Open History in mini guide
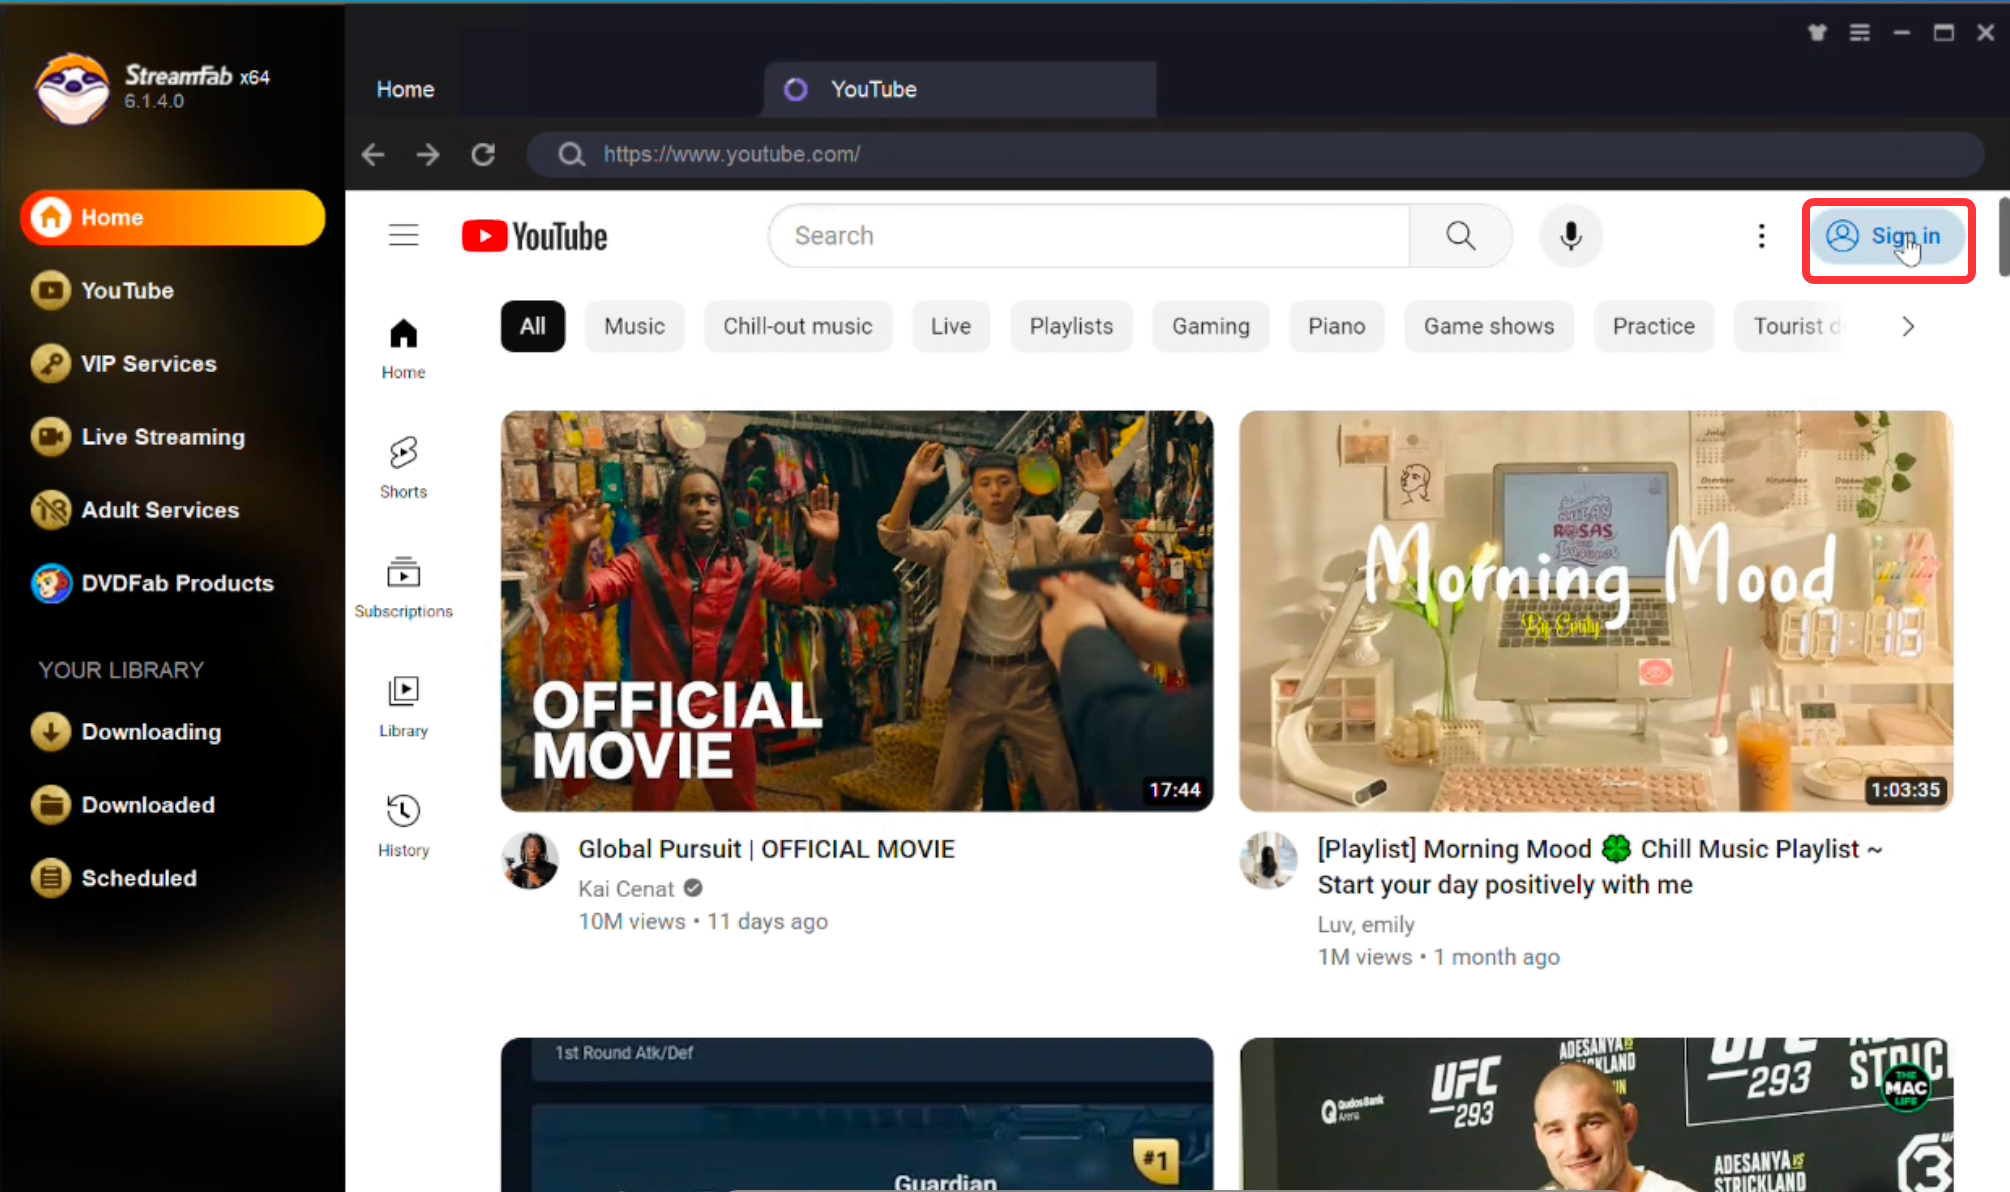This screenshot has height=1192, width=2010. click(x=403, y=826)
